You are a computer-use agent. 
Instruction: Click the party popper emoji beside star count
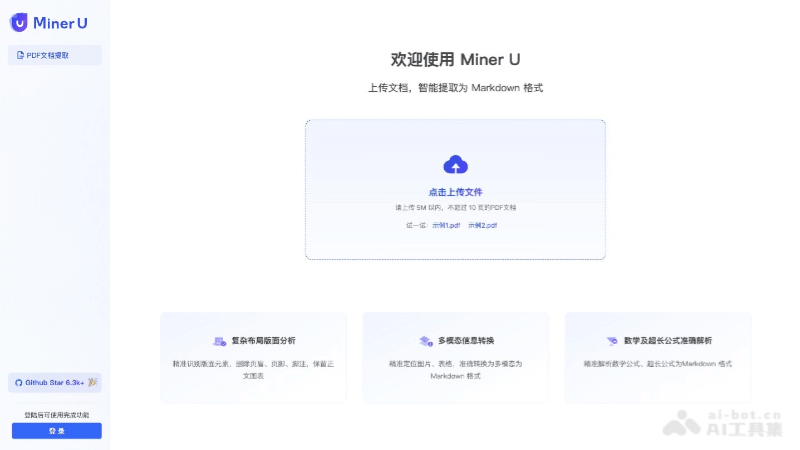point(92,382)
